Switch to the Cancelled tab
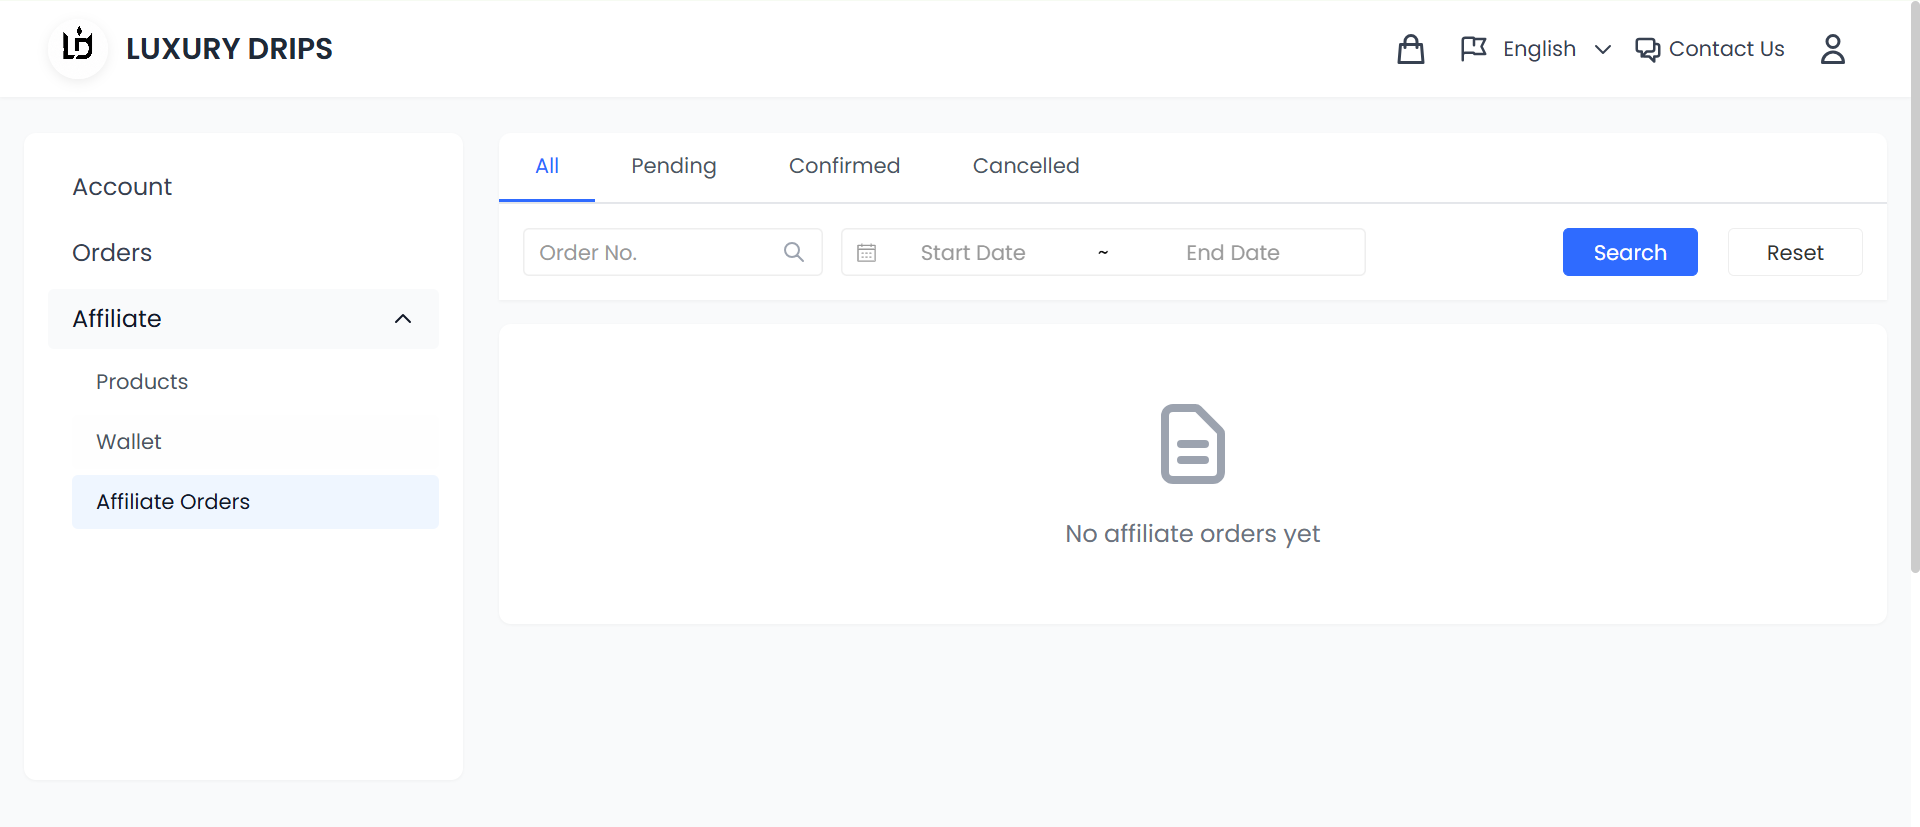 point(1026,166)
